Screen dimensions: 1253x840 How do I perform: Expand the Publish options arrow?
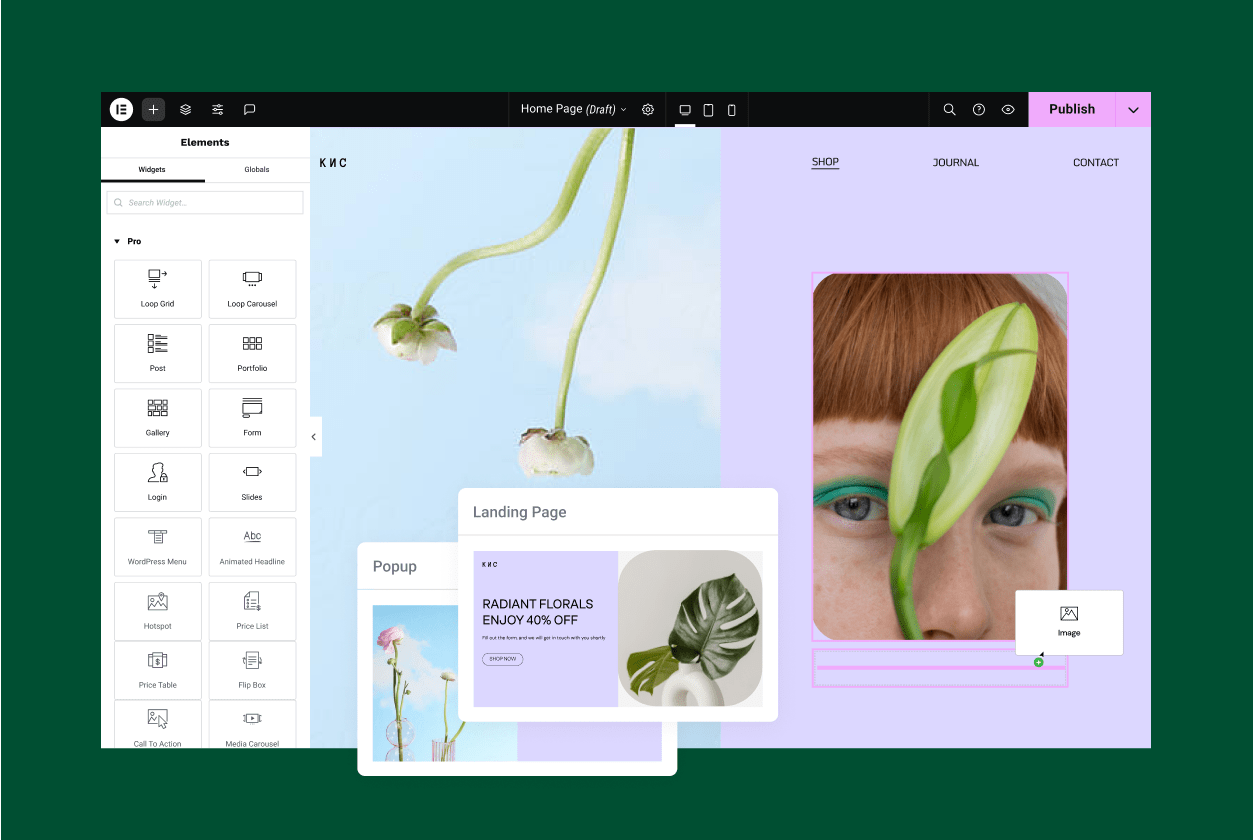click(1133, 109)
